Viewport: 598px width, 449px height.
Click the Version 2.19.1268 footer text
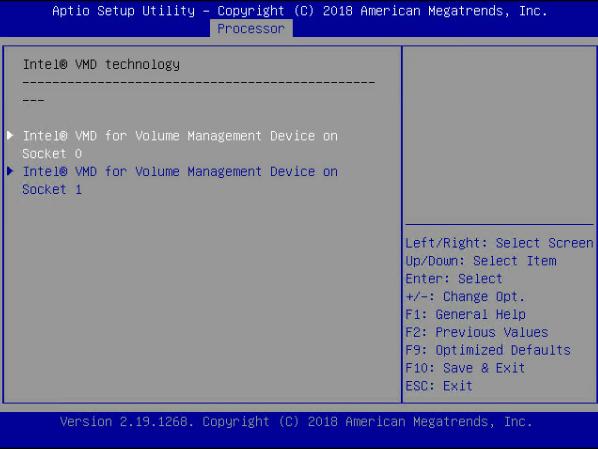click(296, 422)
